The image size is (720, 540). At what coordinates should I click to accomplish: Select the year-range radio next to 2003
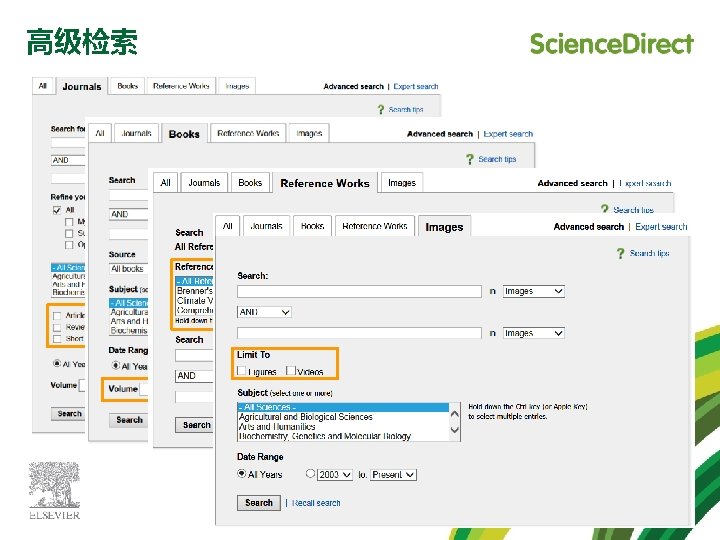310,473
